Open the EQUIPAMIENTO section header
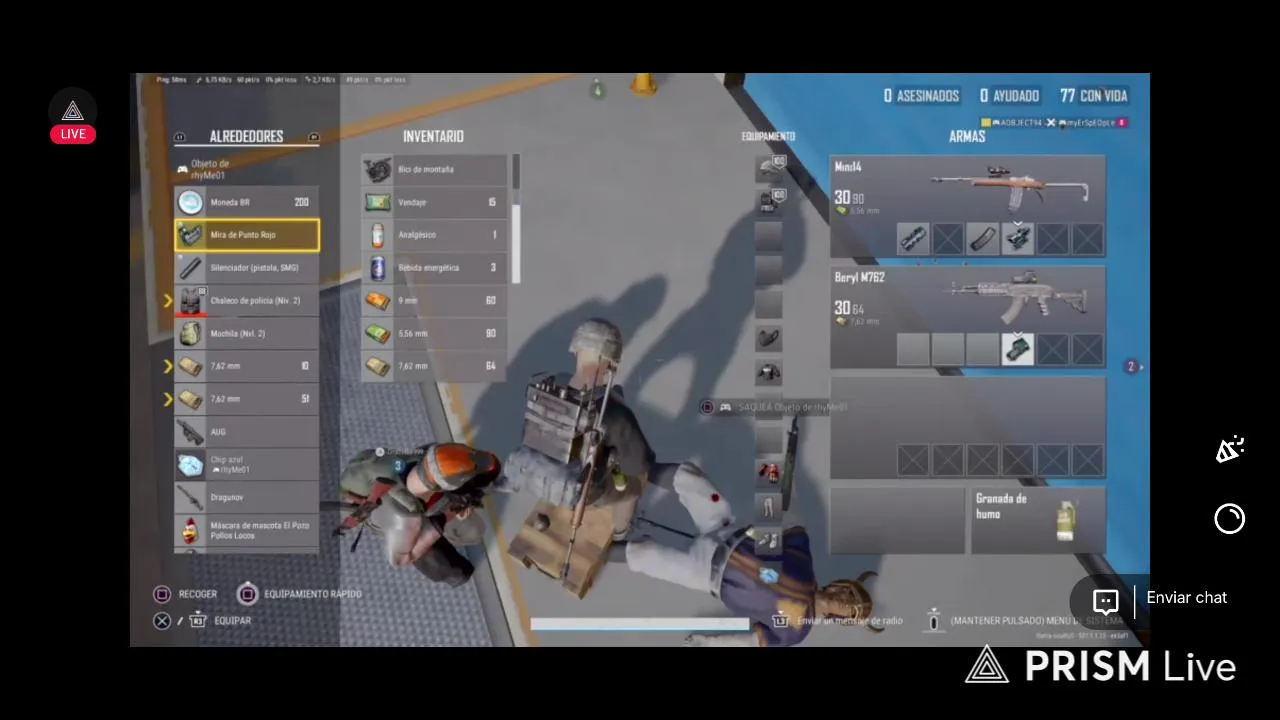The width and height of the screenshot is (1280, 720). (x=768, y=136)
